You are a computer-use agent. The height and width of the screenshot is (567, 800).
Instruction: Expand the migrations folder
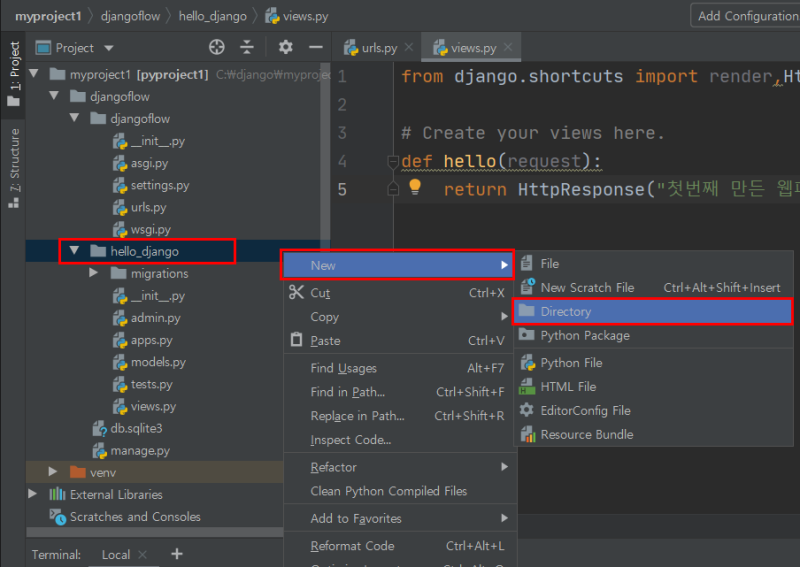[93, 273]
